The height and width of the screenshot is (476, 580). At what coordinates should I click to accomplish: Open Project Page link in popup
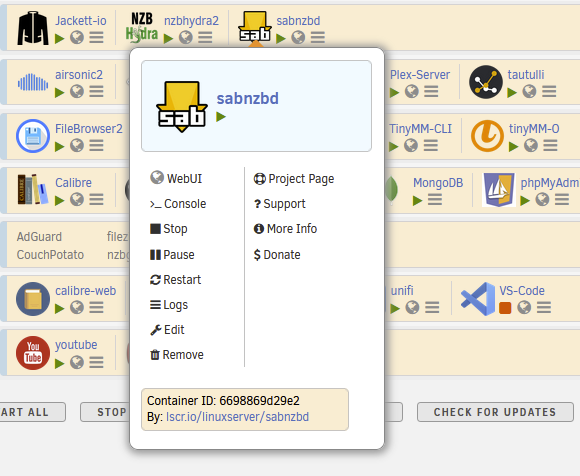294,179
